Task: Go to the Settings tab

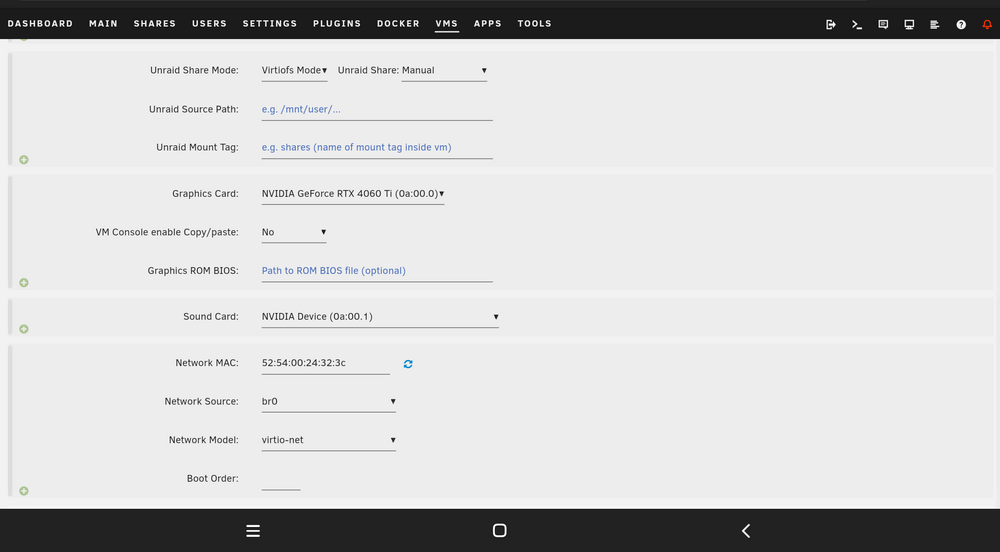Action: click(x=270, y=24)
